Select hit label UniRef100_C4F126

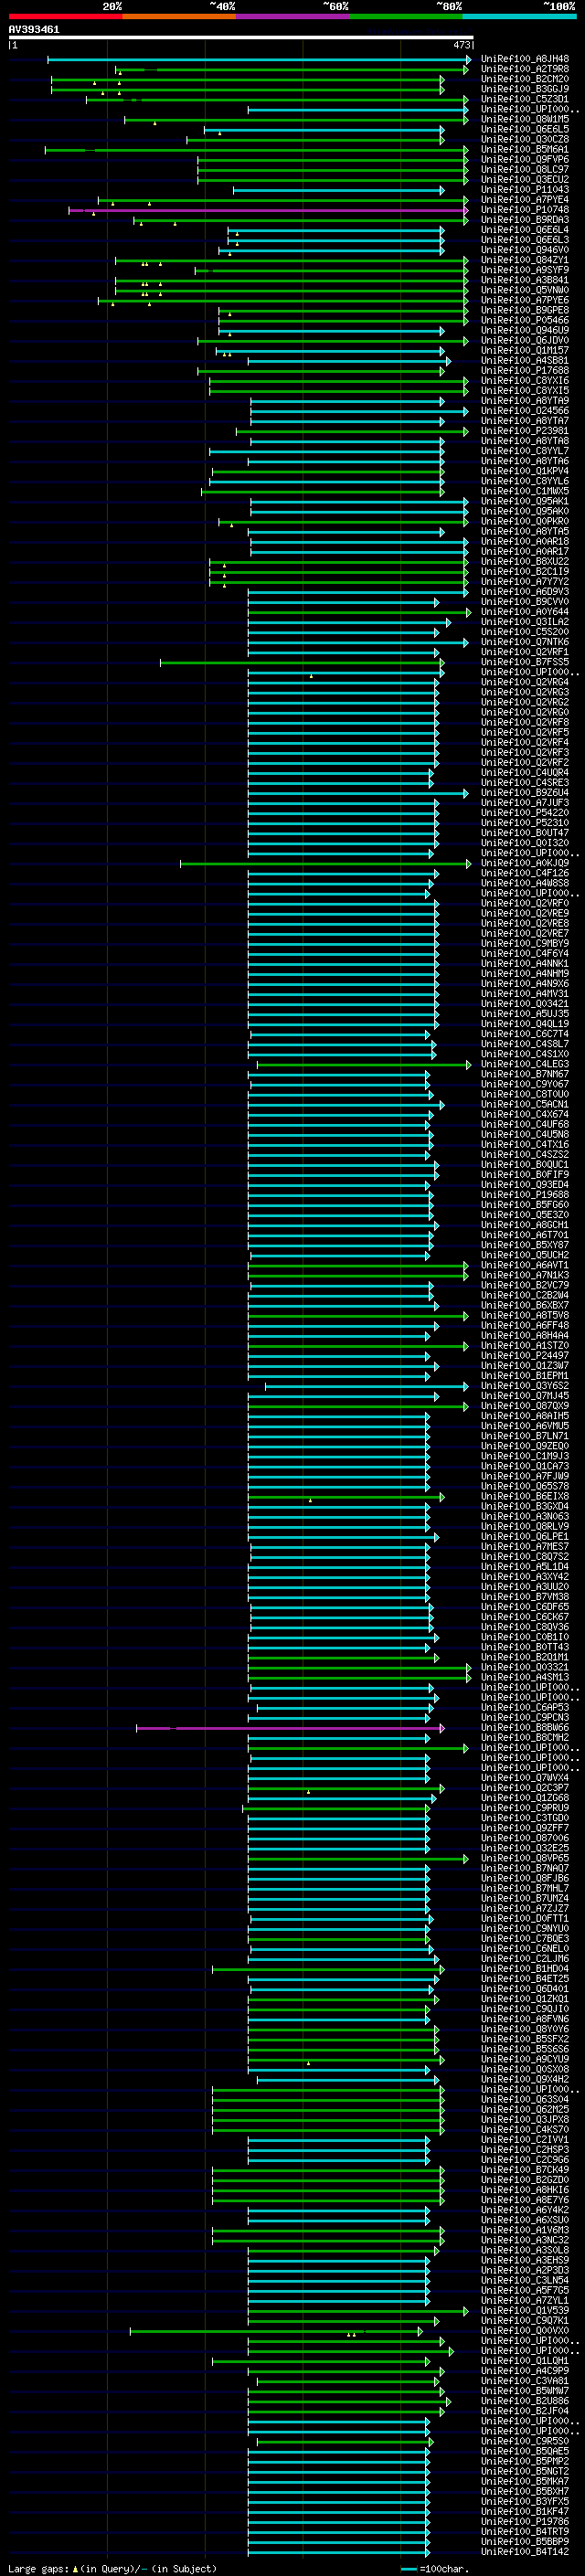tap(525, 873)
